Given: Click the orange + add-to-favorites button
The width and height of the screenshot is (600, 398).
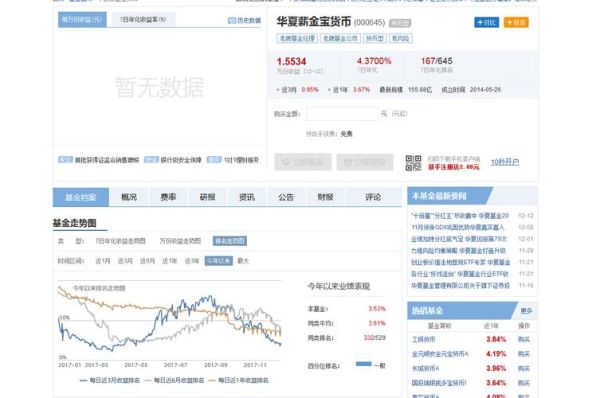Looking at the screenshot, I should click(516, 23).
